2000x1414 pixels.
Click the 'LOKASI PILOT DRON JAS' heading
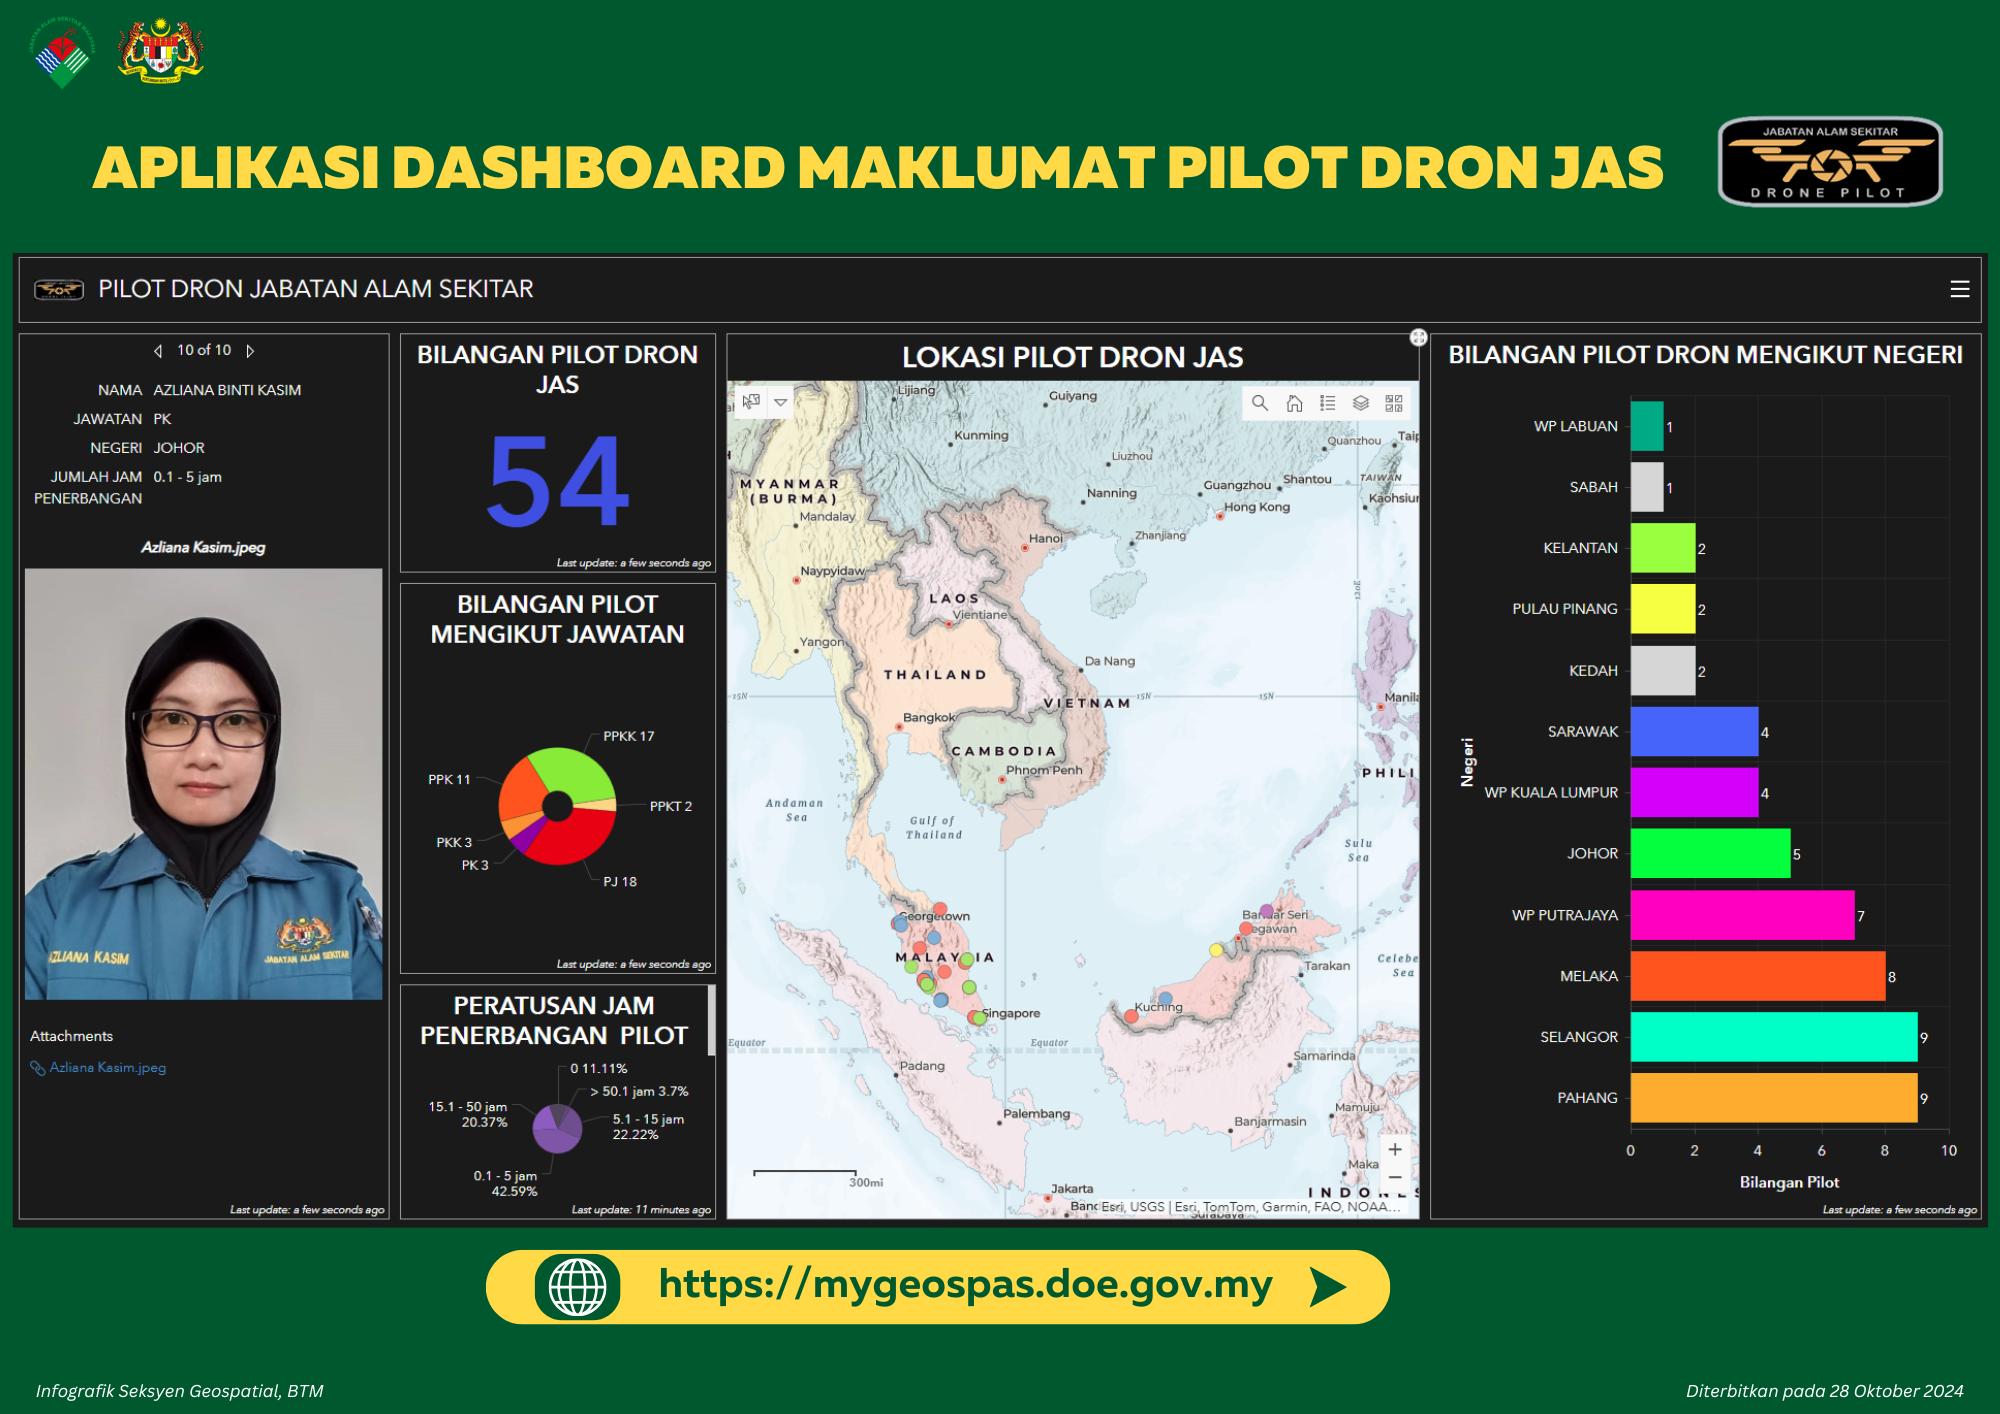[1073, 357]
